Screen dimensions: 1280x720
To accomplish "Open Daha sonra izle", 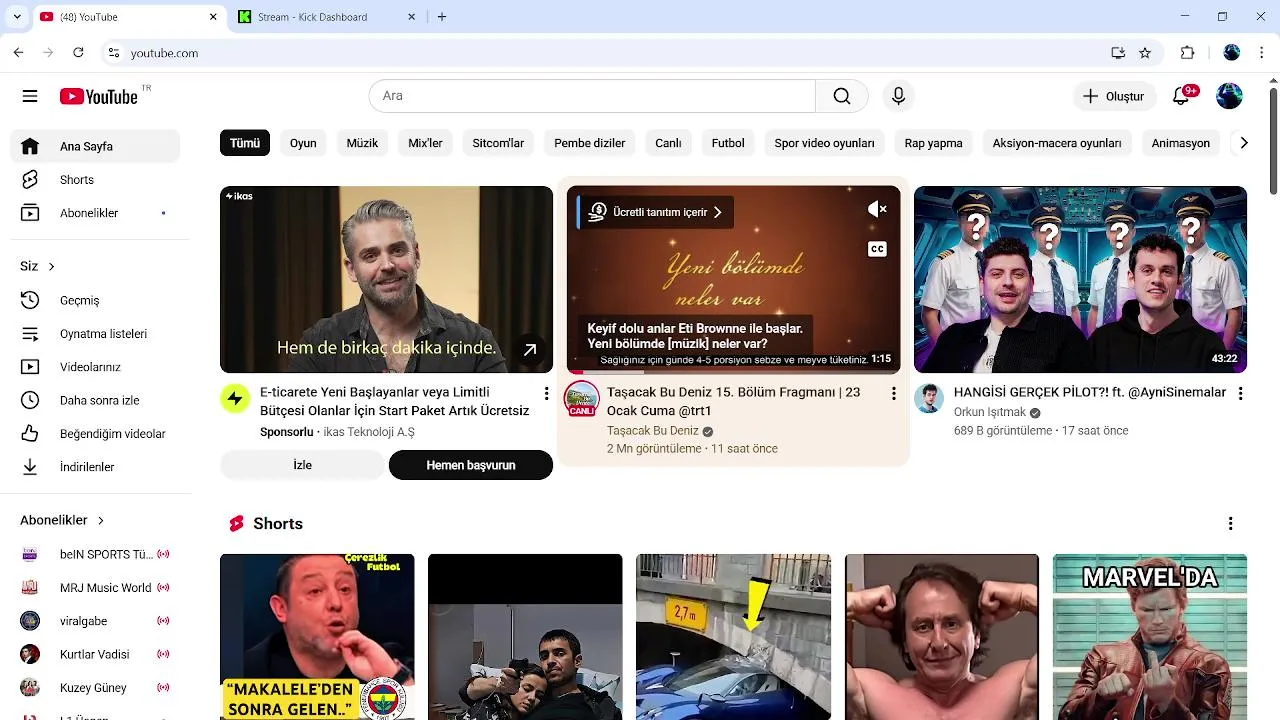I will click(x=95, y=400).
